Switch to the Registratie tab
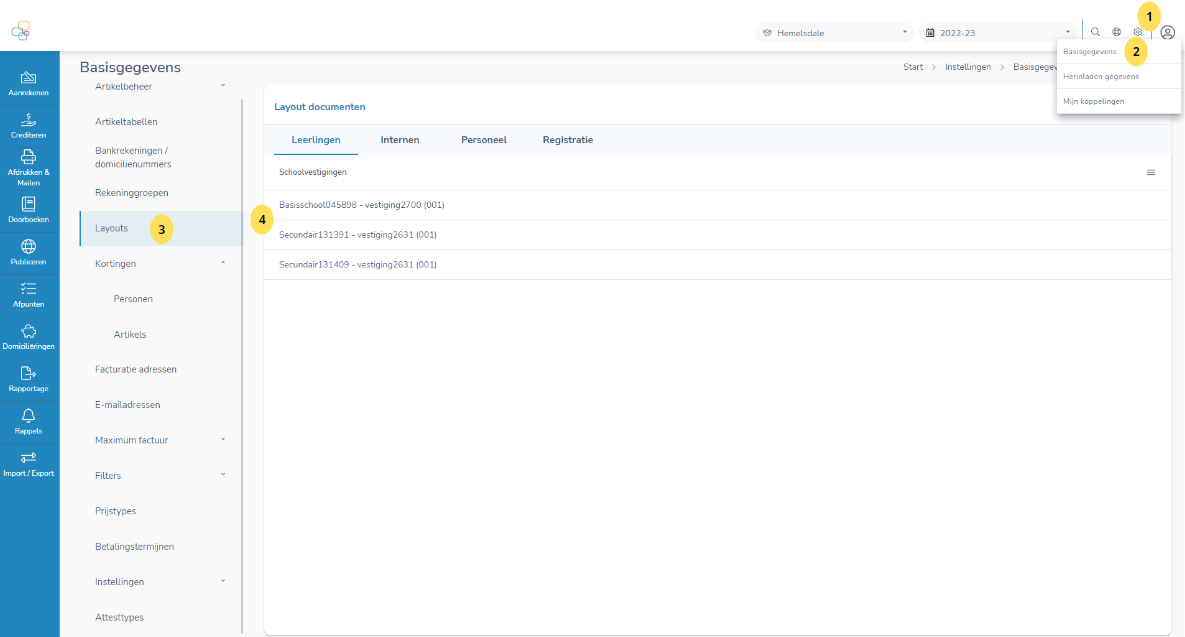The image size is (1185, 637). click(568, 140)
